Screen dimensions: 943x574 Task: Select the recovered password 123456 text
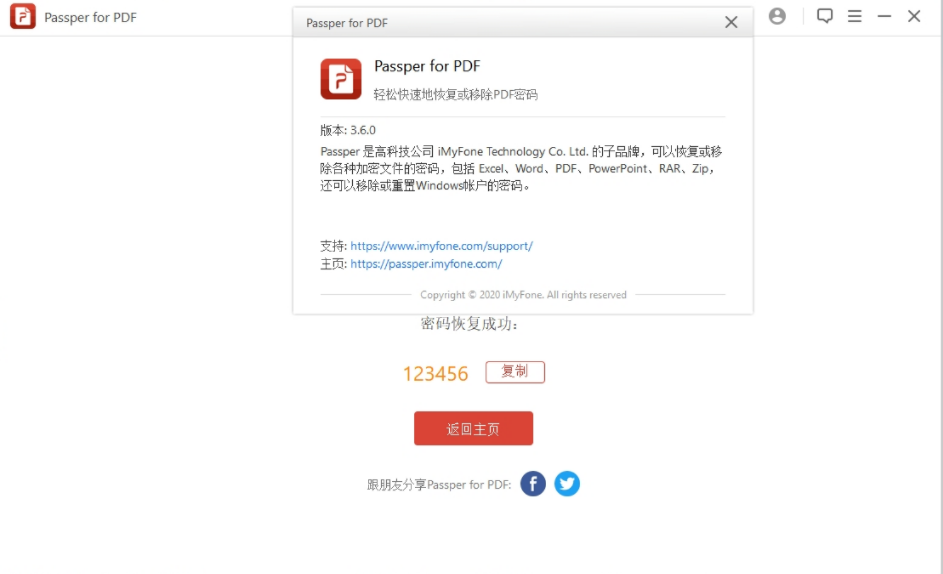pyautogui.click(x=435, y=374)
